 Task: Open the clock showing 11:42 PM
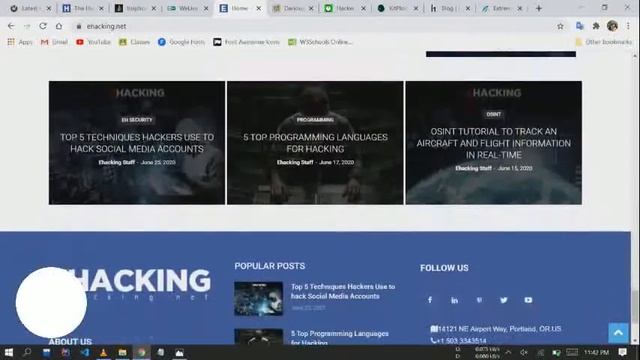[596, 352]
